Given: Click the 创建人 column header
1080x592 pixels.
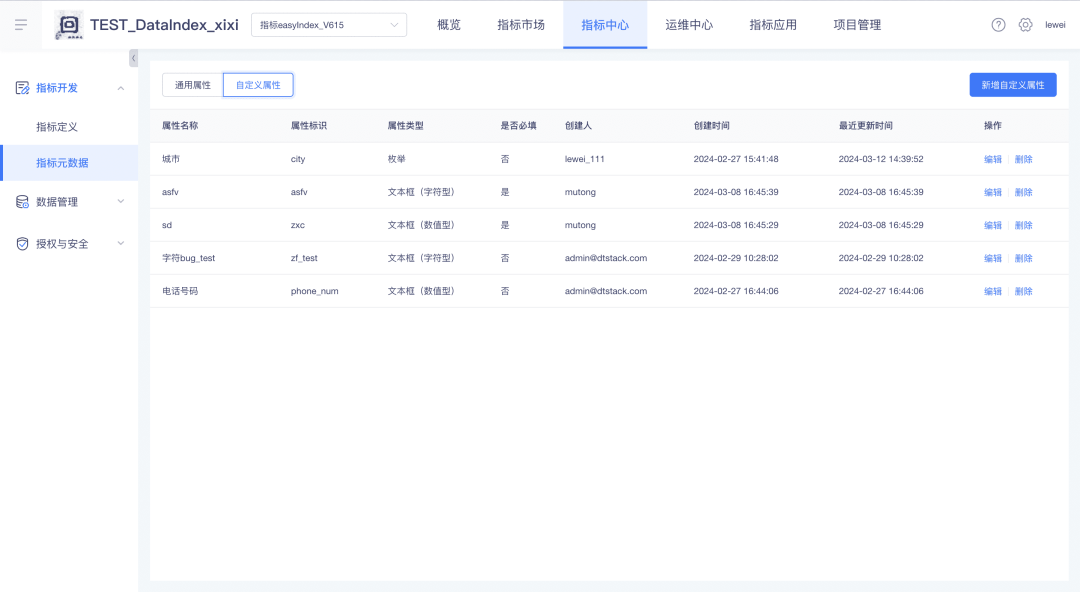Looking at the screenshot, I should tap(579, 125).
